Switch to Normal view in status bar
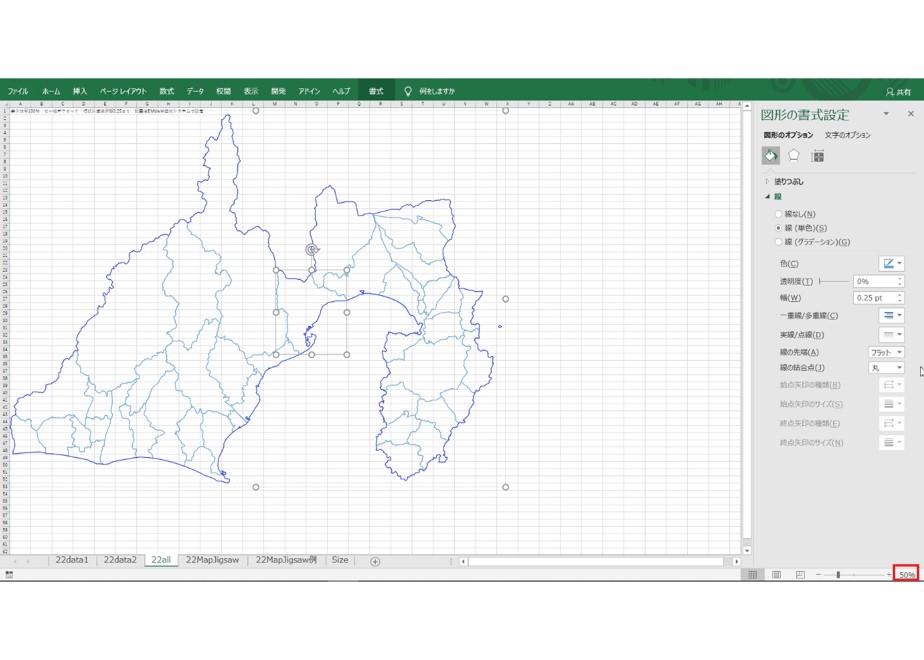Screen dimensions: 924x660 [753, 575]
